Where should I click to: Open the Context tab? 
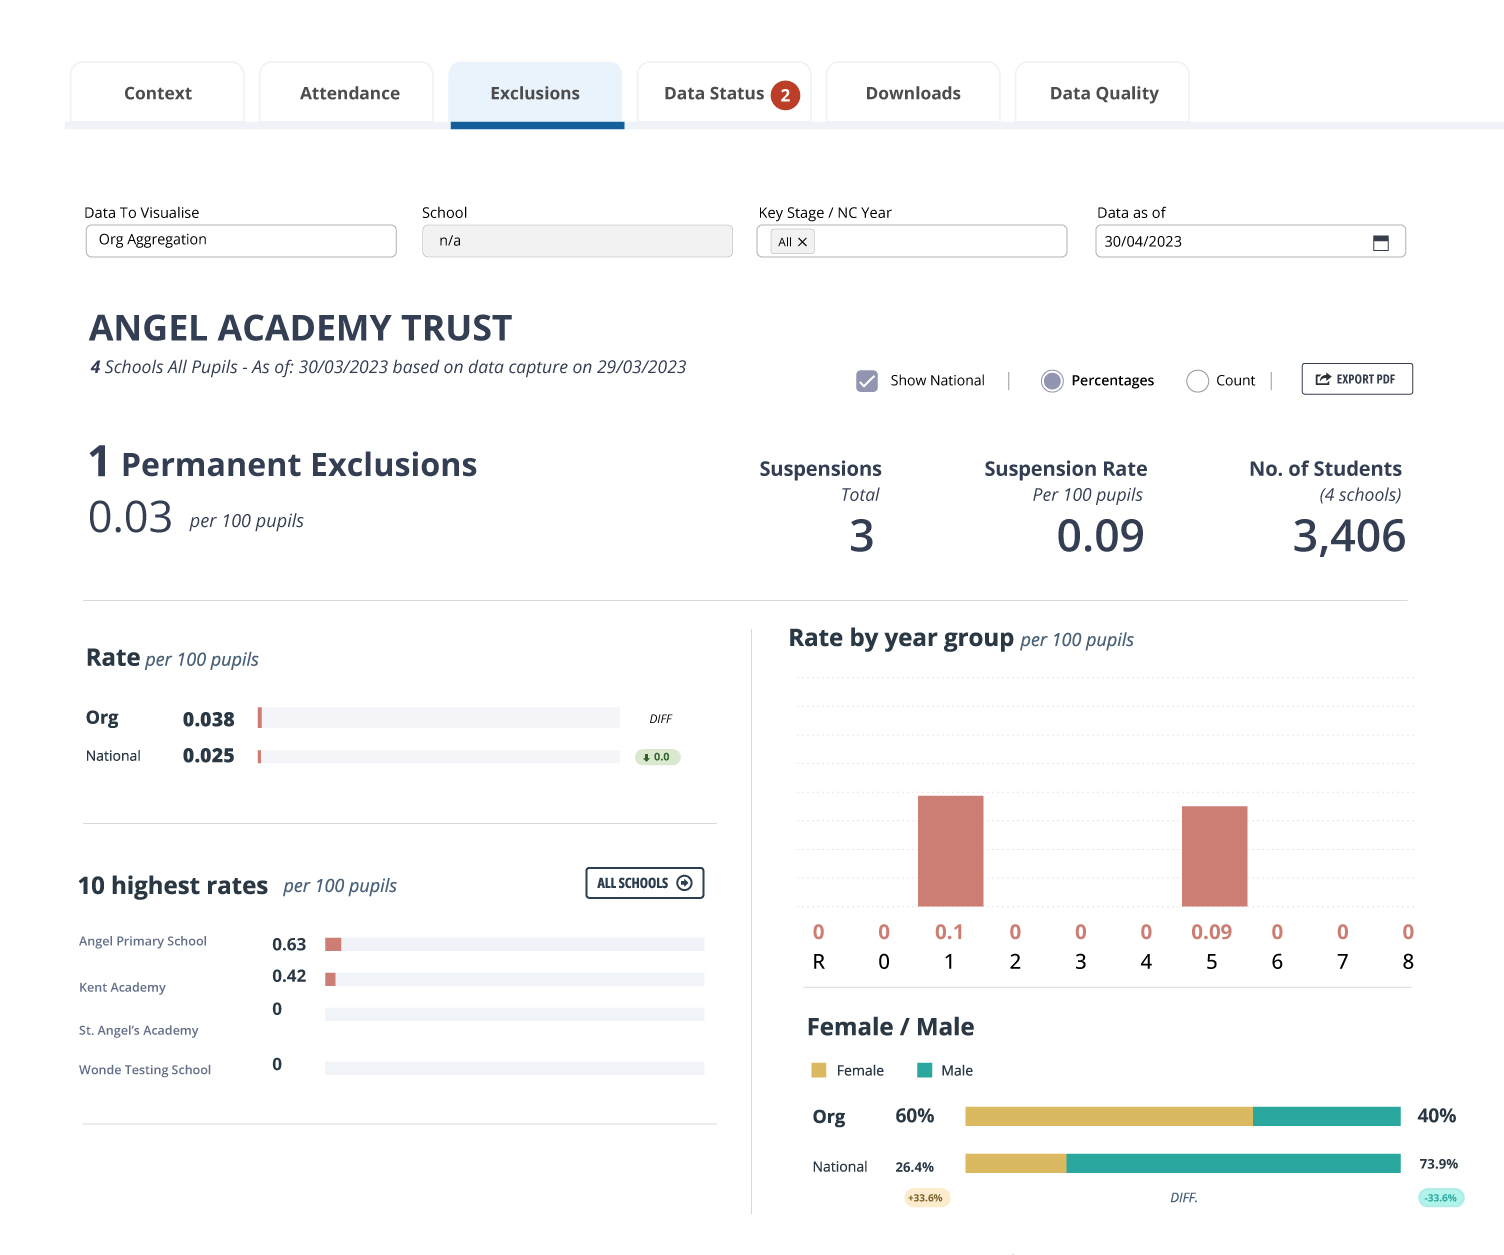coord(157,93)
